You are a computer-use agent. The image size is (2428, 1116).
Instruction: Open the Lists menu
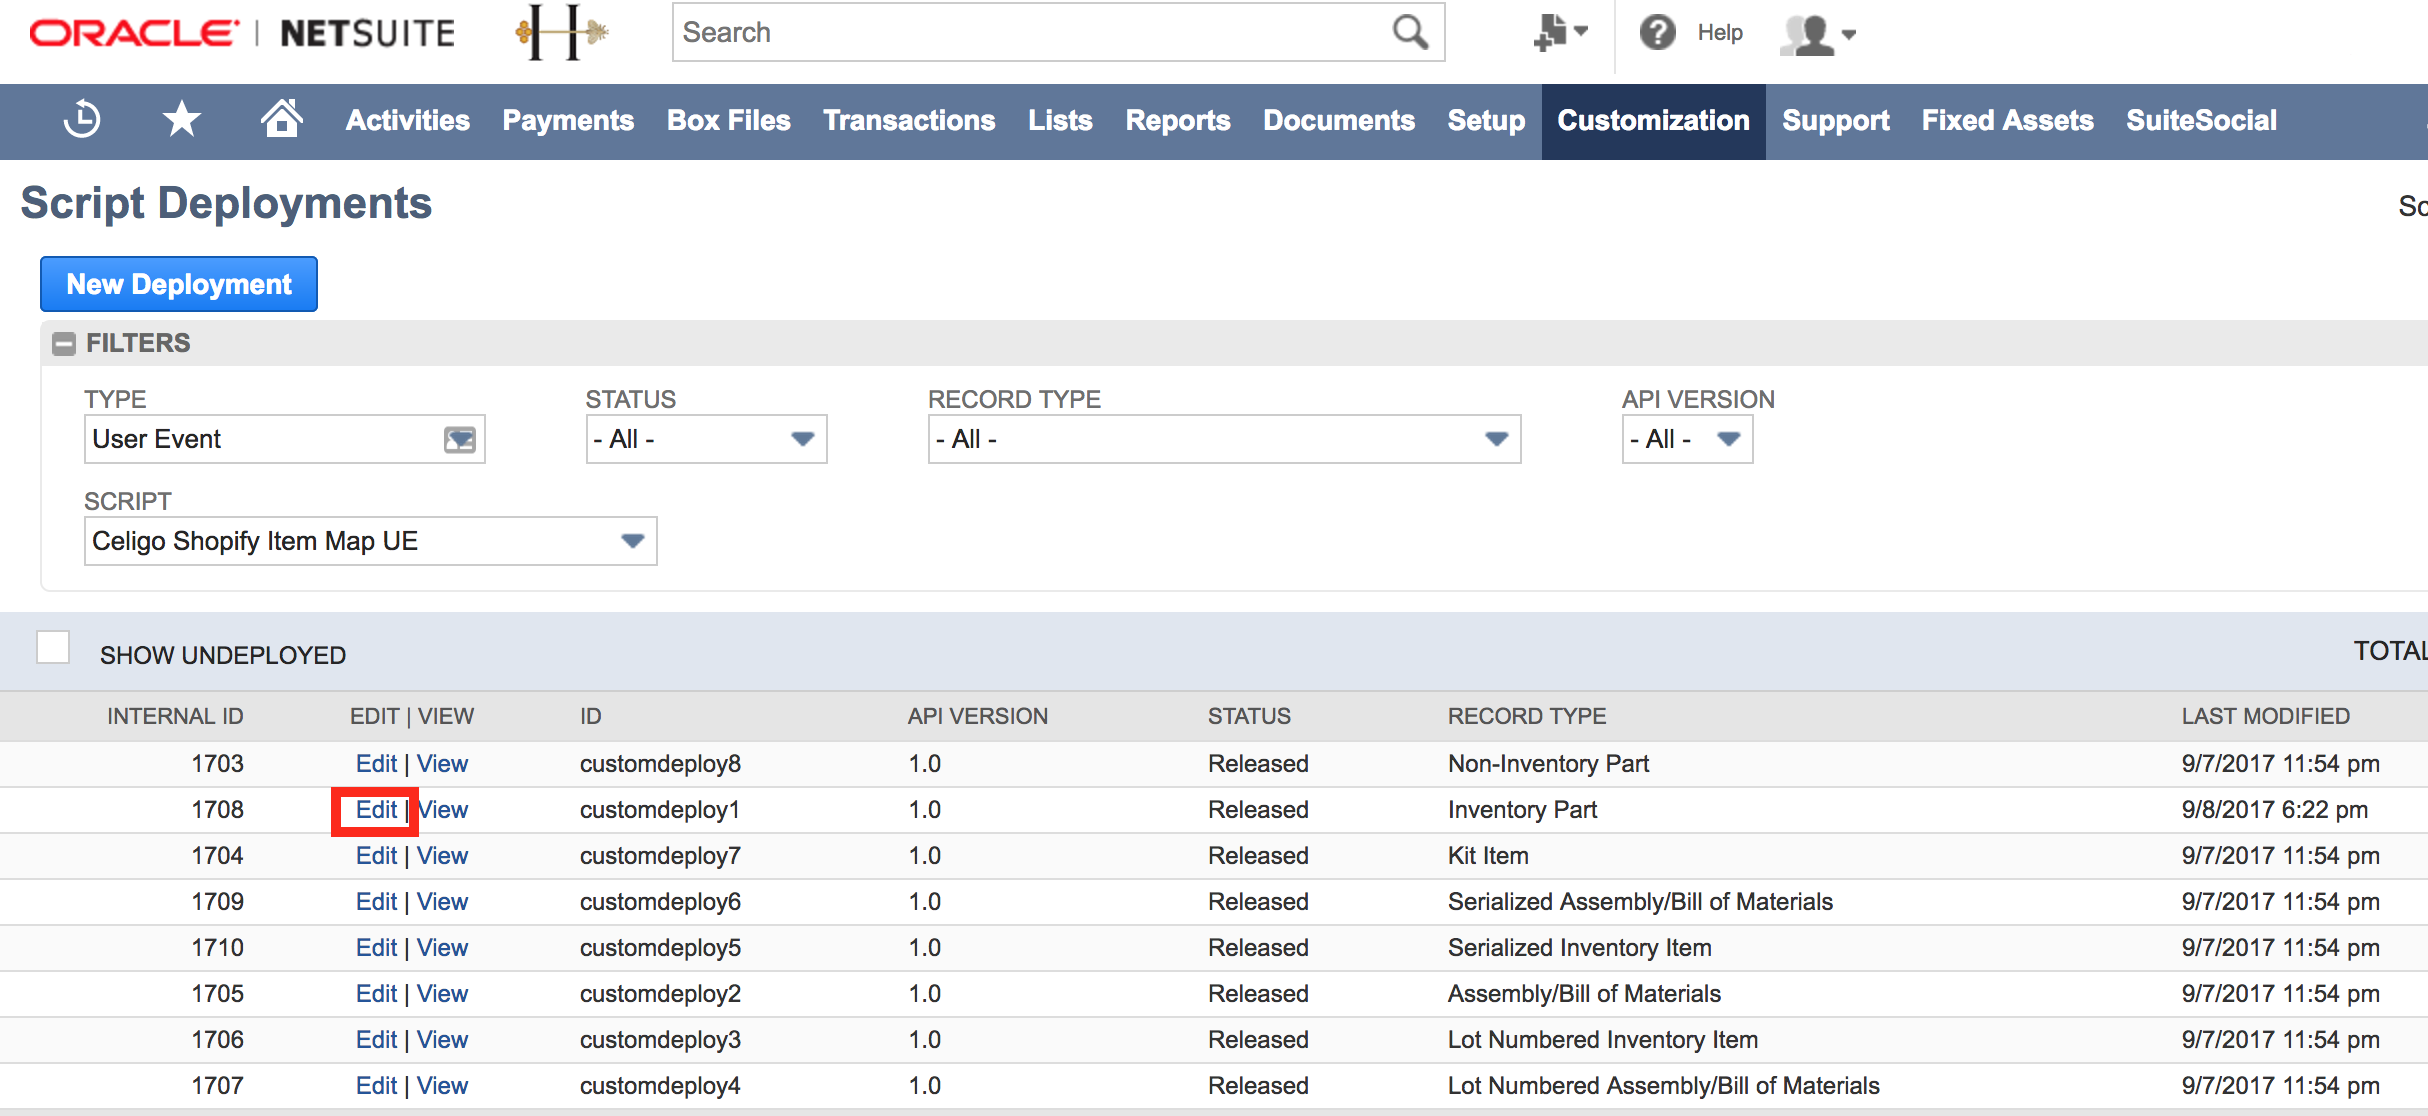(x=1060, y=121)
